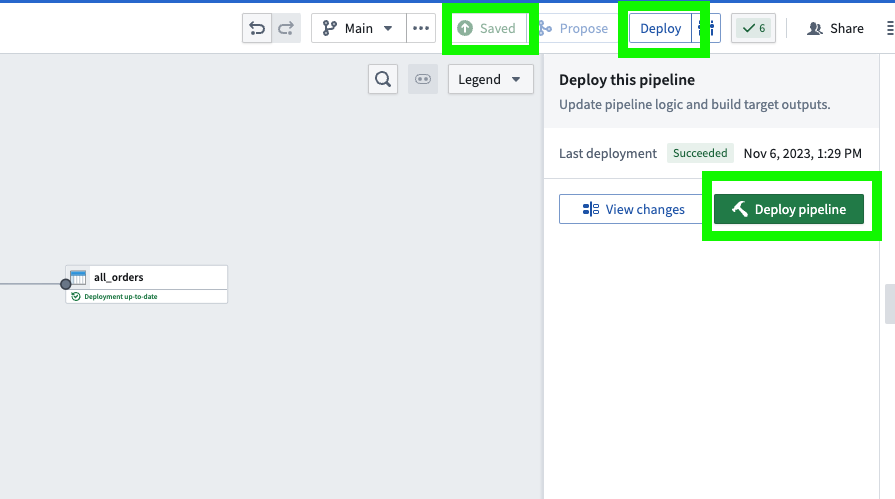895x499 pixels.
Task: Click the settings icon beside Deploy
Action: (713, 28)
